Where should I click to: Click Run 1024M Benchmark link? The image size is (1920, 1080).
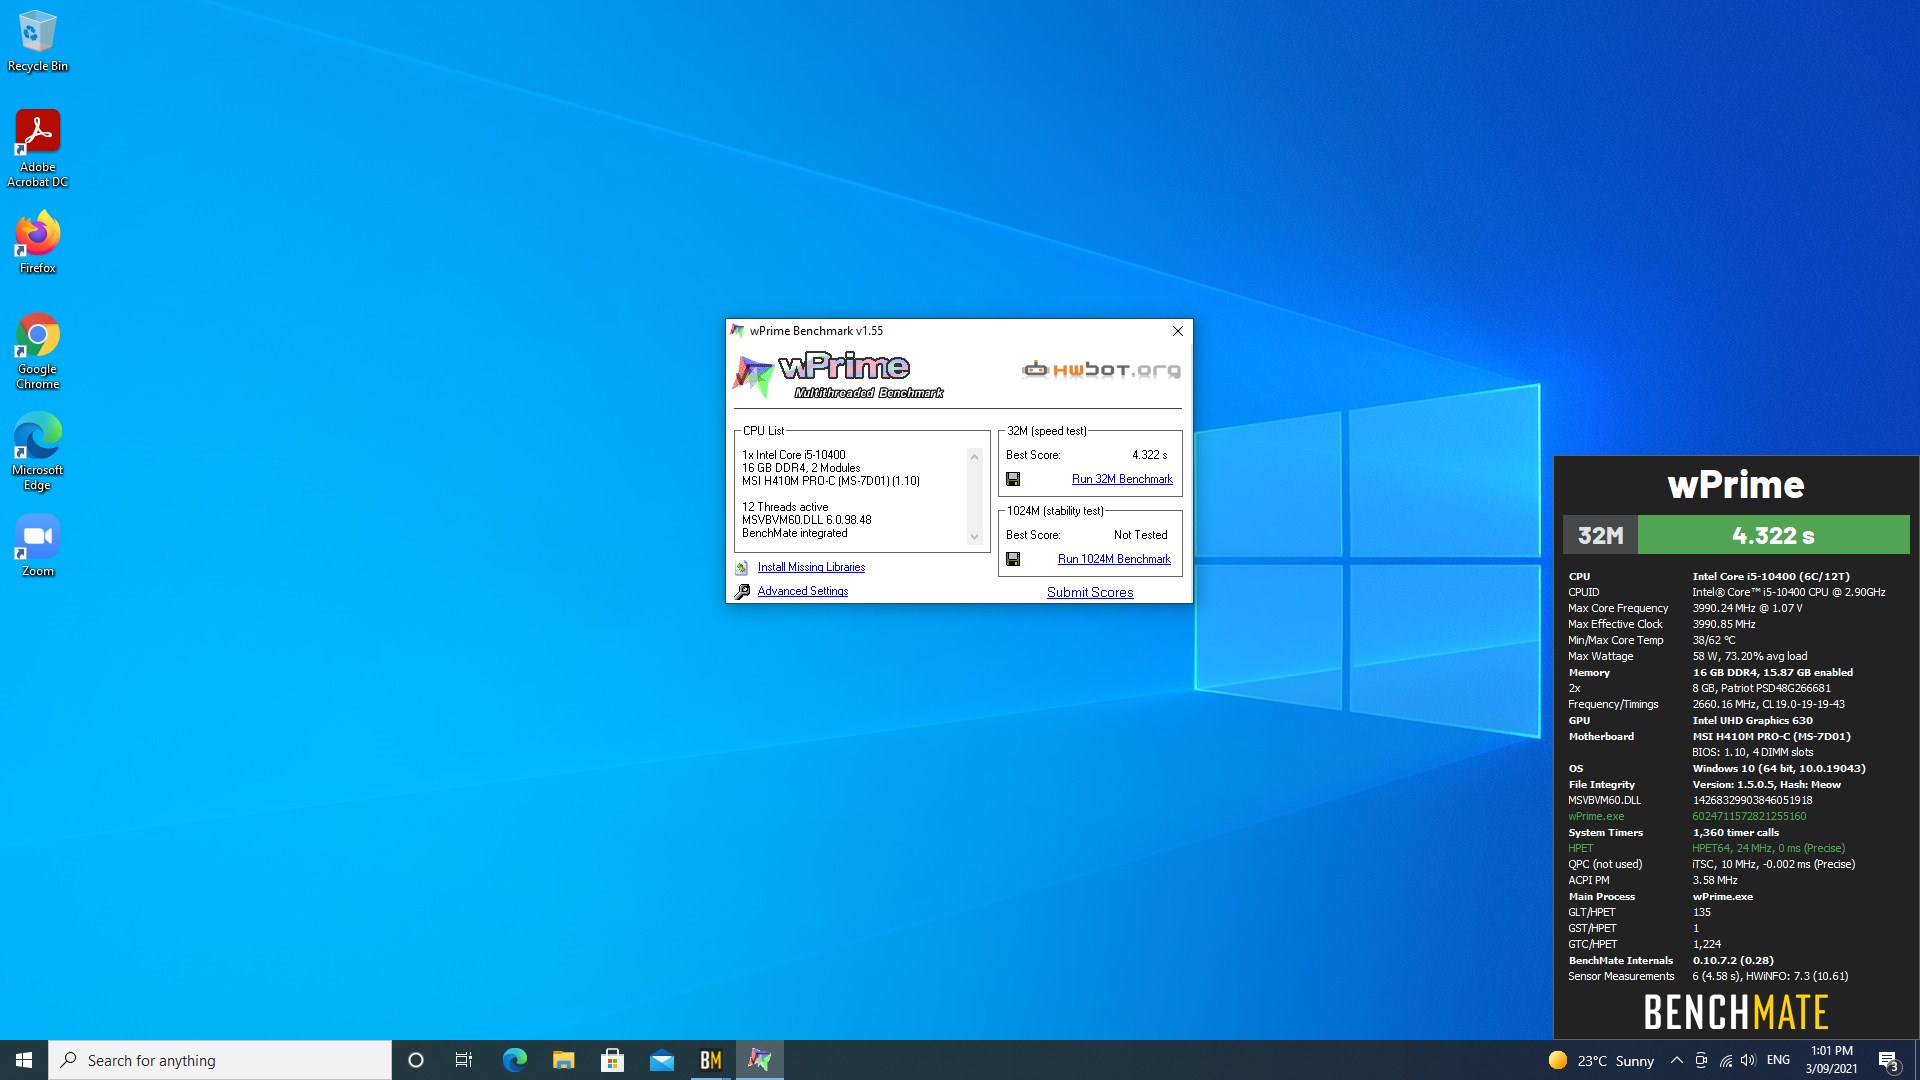tap(1114, 559)
